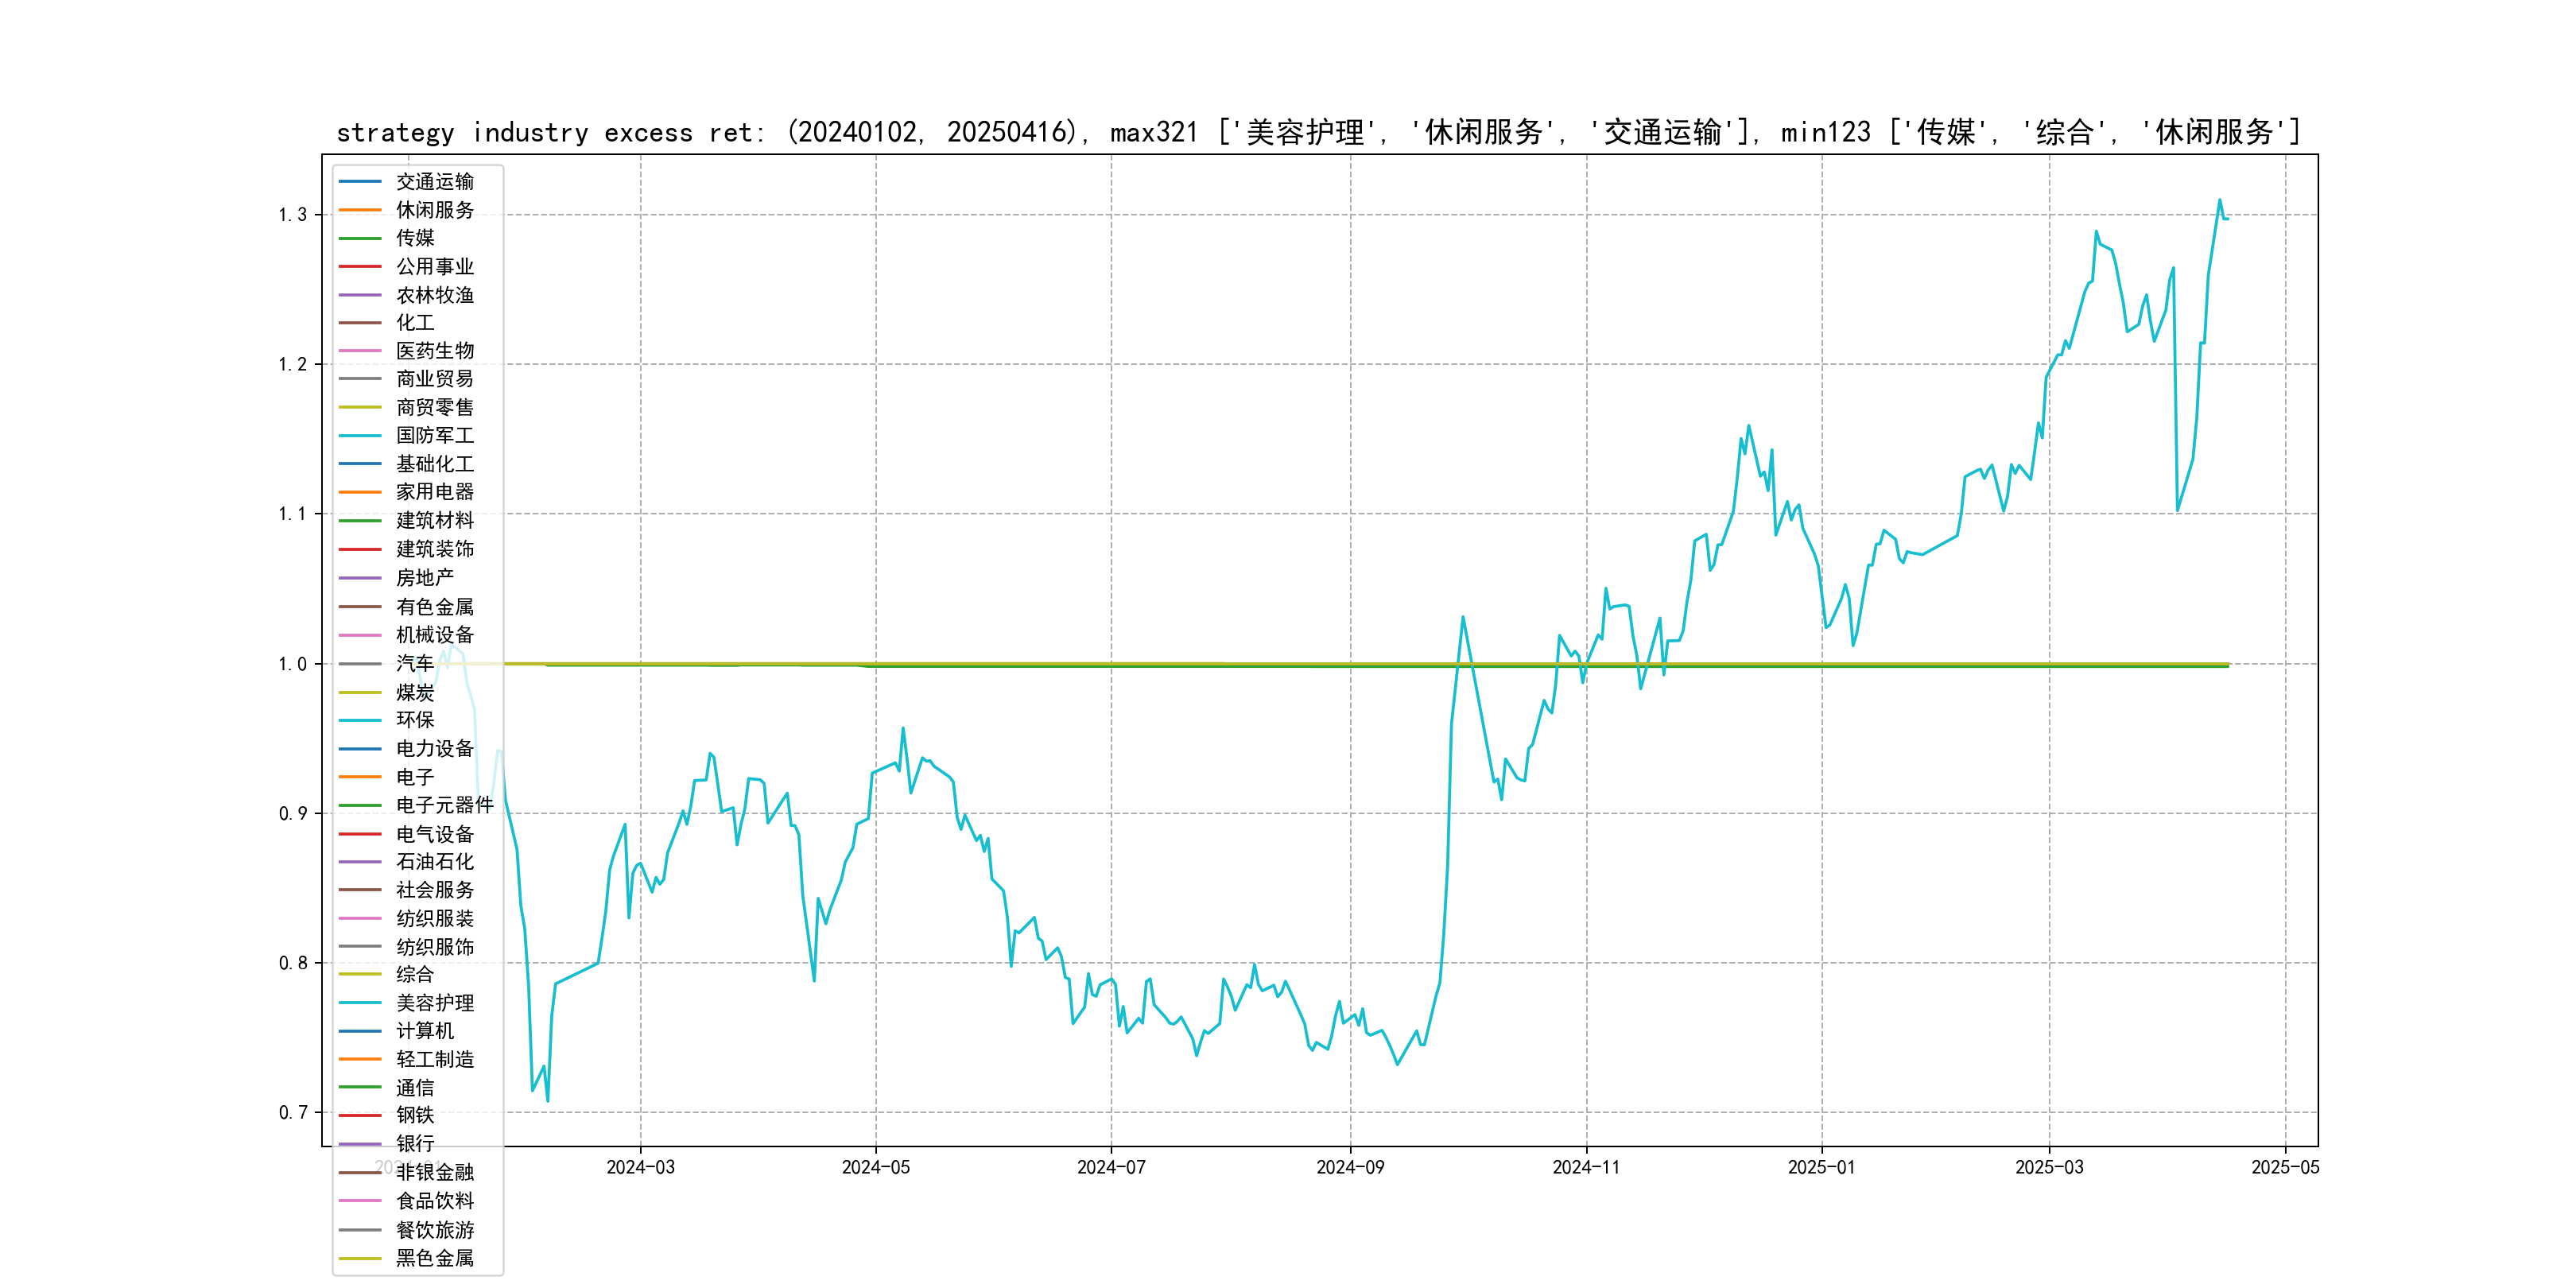Click the 1.3 y-axis tick label

tap(292, 215)
